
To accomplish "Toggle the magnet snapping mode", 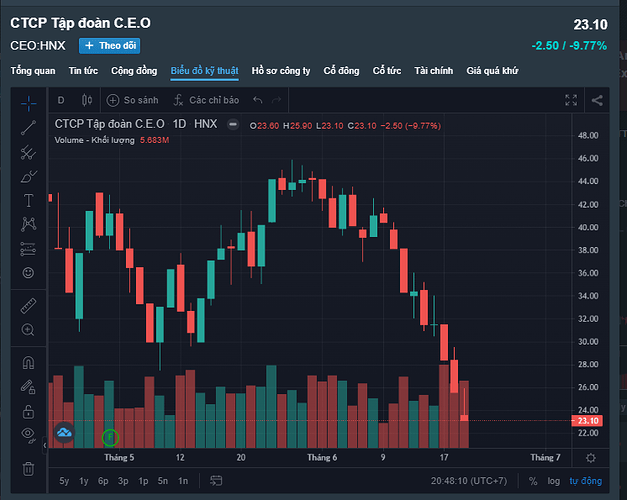I will pyautogui.click(x=28, y=362).
